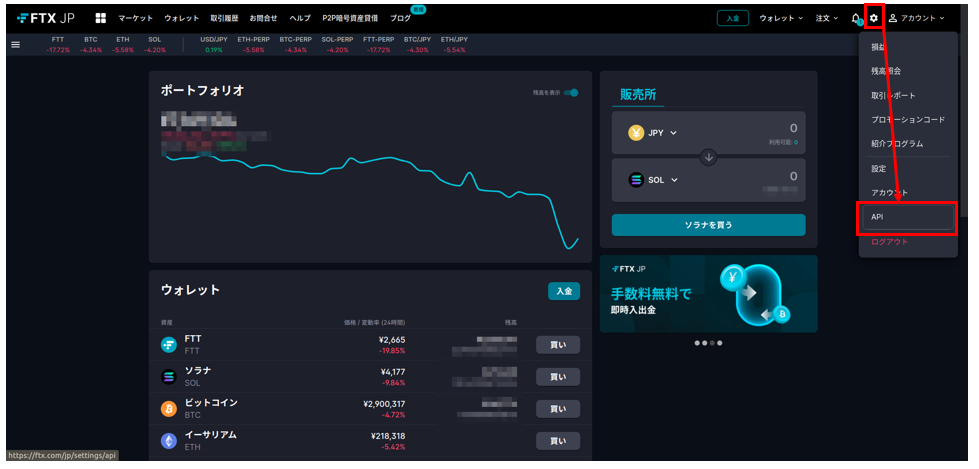The image size is (979, 469).
Task: Click the ¥4,177 Solana price
Action: tap(392, 372)
